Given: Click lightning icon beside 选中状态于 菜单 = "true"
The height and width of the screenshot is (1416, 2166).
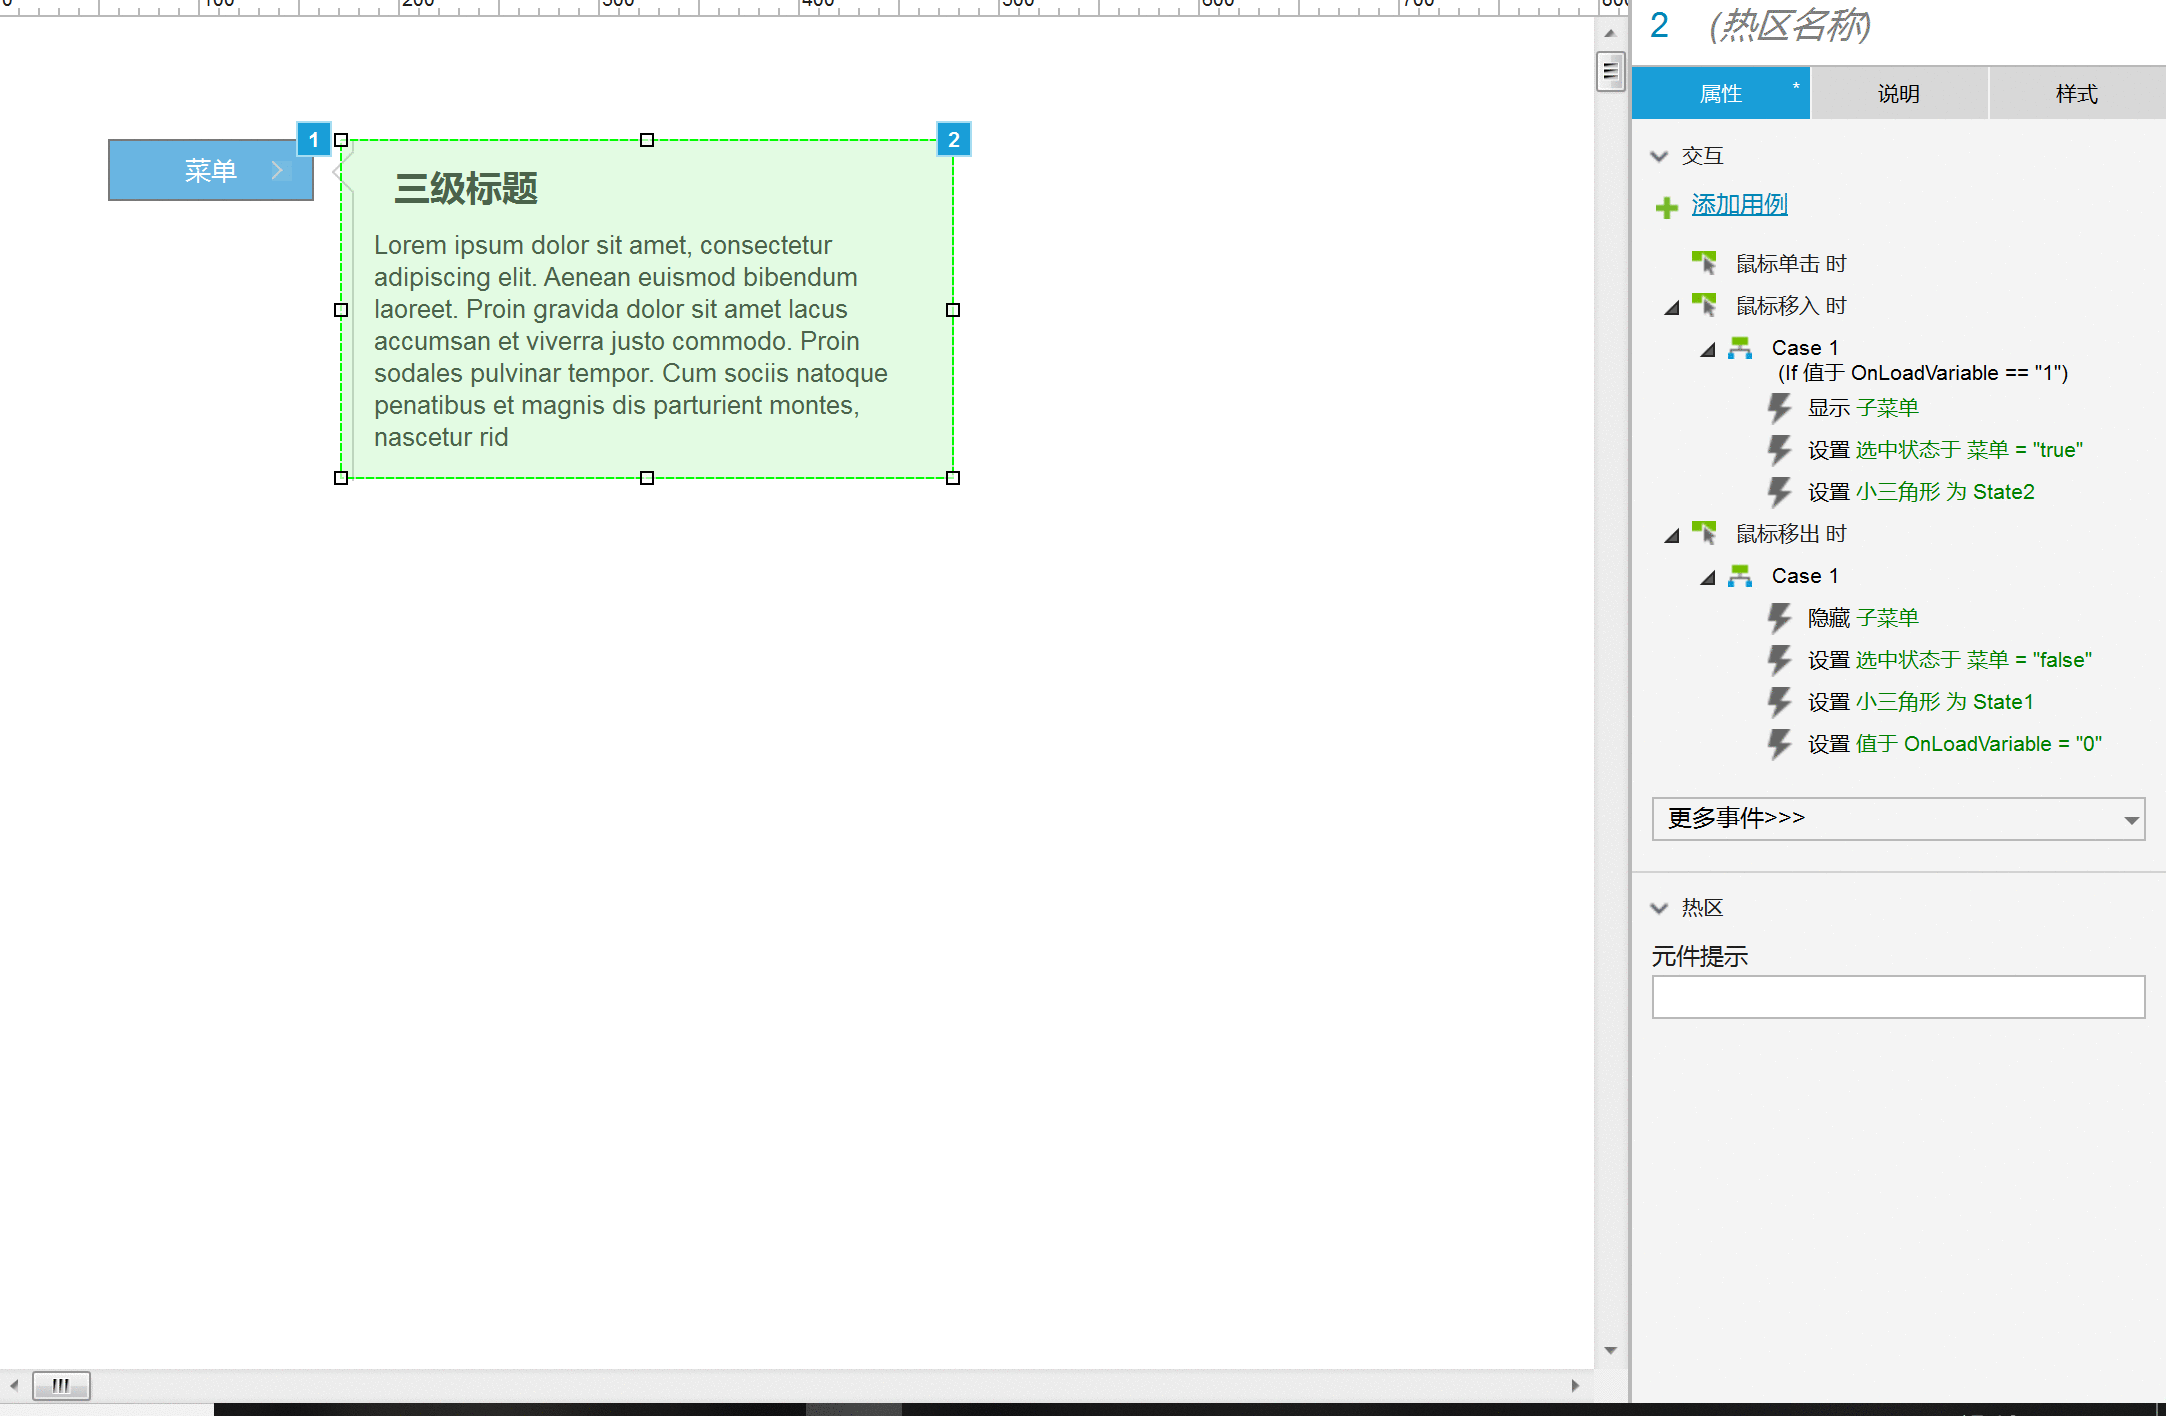Looking at the screenshot, I should coord(1779,450).
